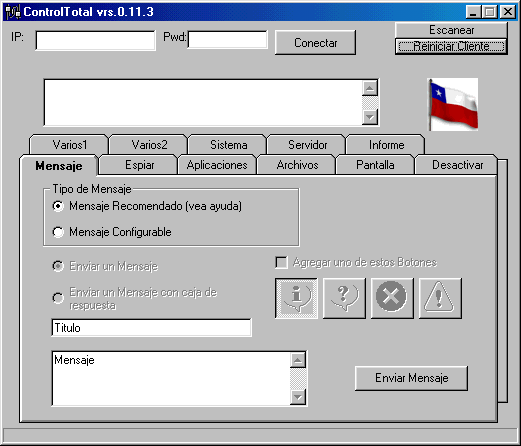
Task: Select Mensaje Recomendado radio option
Action: [58, 206]
